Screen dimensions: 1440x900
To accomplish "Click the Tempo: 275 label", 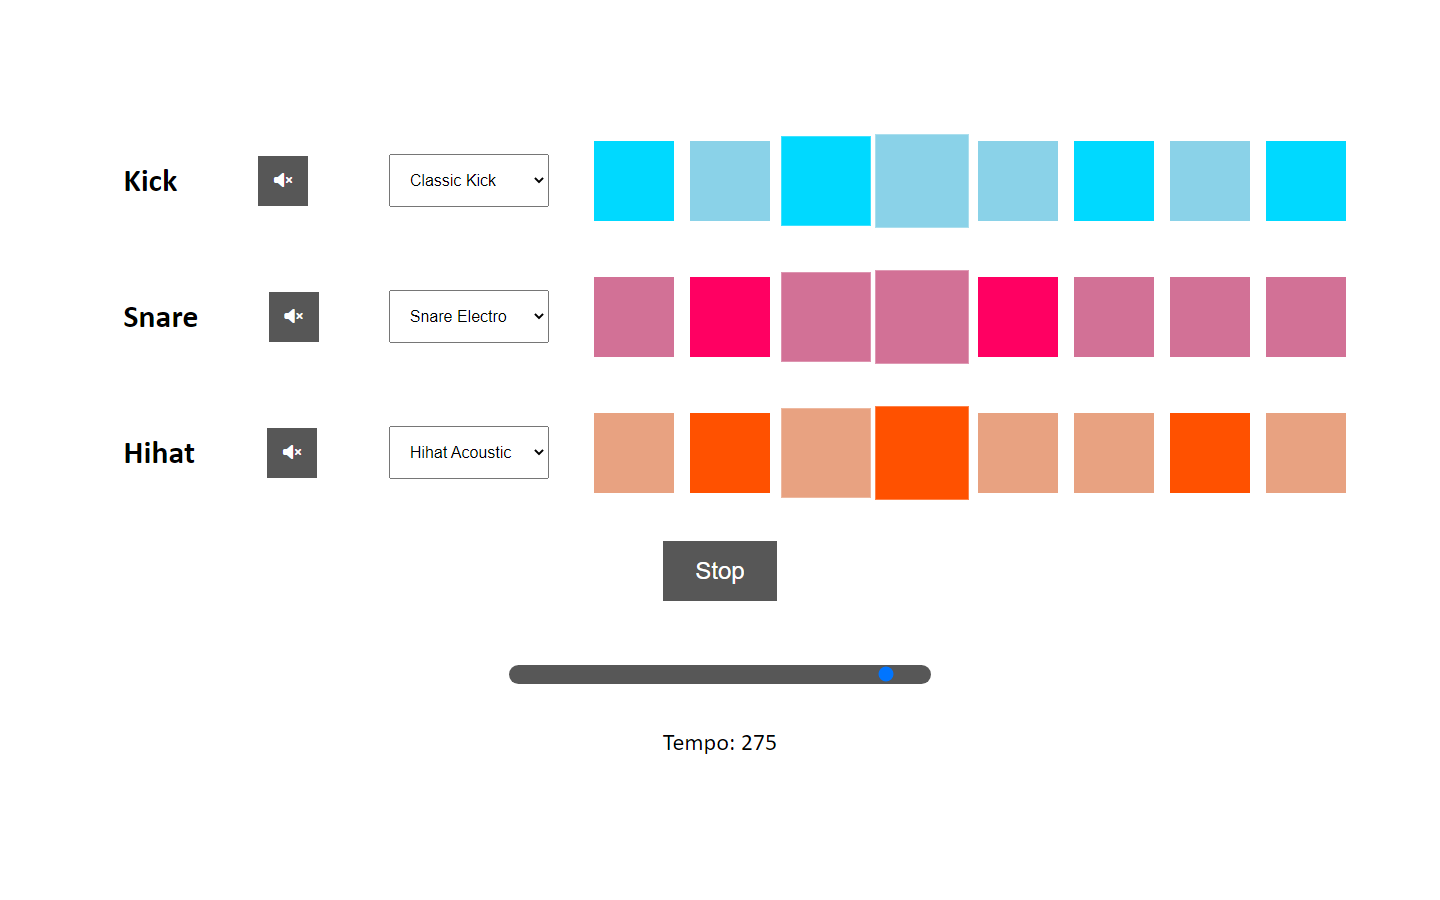I will (x=719, y=743).
